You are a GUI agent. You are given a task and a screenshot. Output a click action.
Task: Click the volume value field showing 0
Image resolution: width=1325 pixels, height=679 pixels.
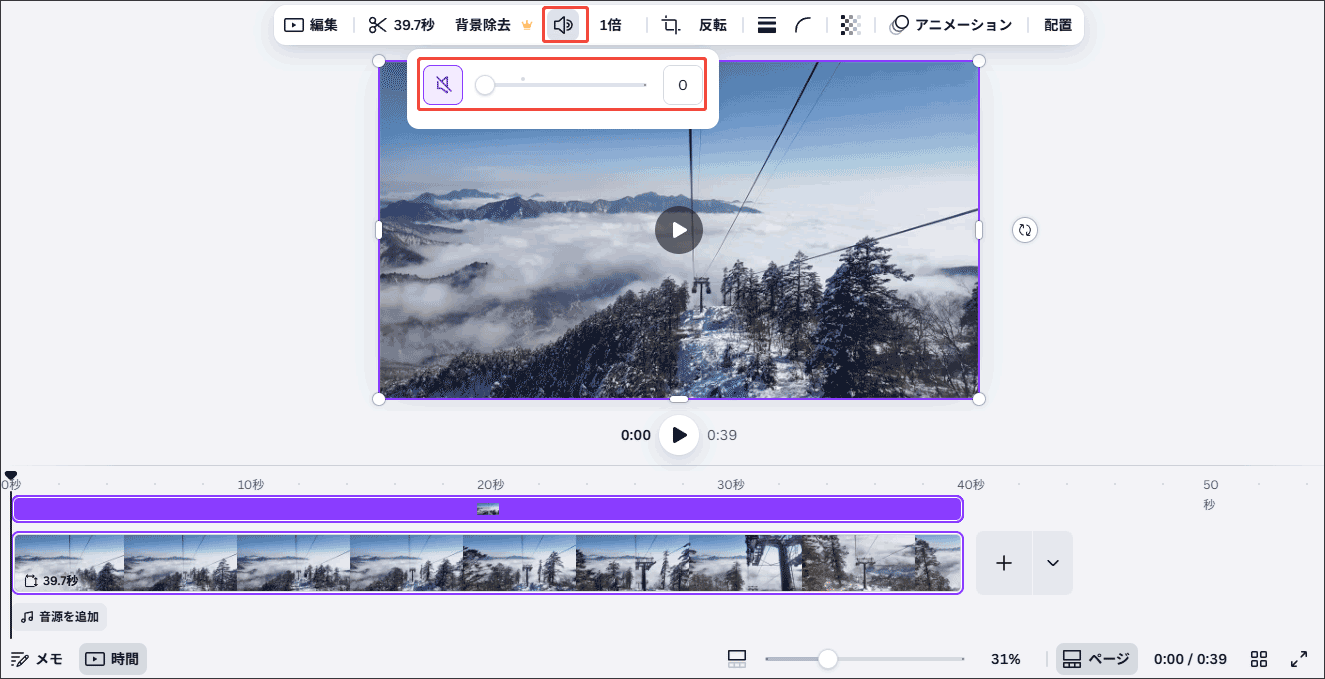pyautogui.click(x=683, y=85)
